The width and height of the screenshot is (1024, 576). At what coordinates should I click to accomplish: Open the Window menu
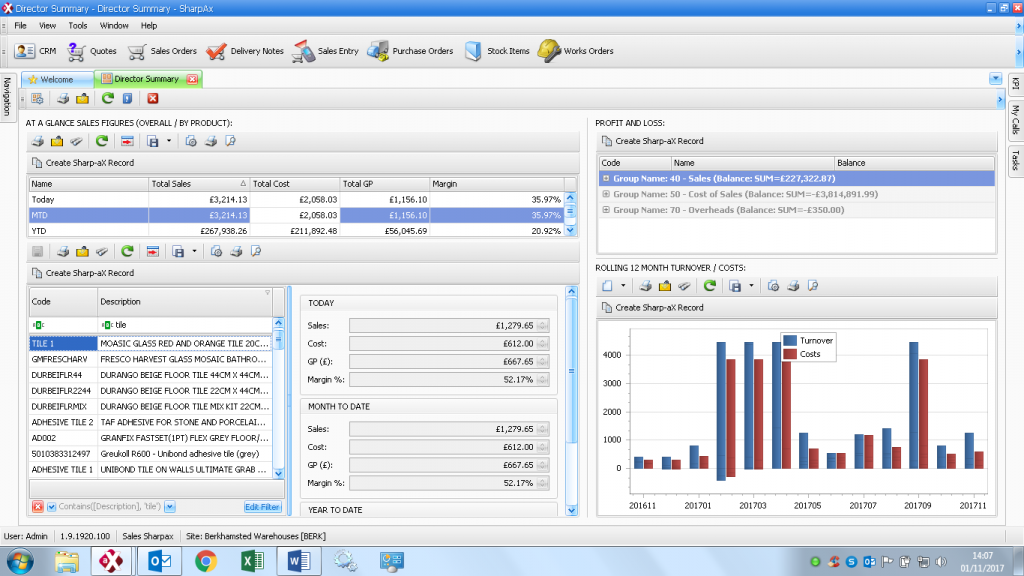click(x=114, y=25)
